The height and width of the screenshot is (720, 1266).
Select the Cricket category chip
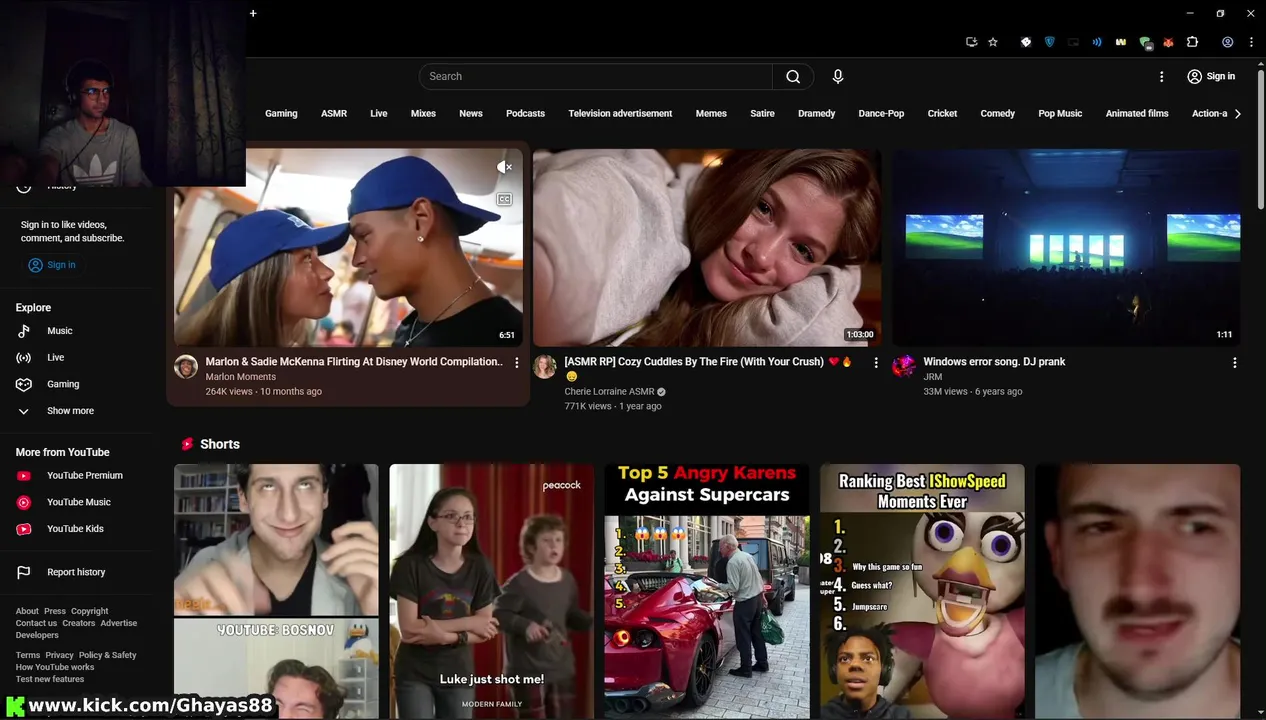pyautogui.click(x=942, y=114)
